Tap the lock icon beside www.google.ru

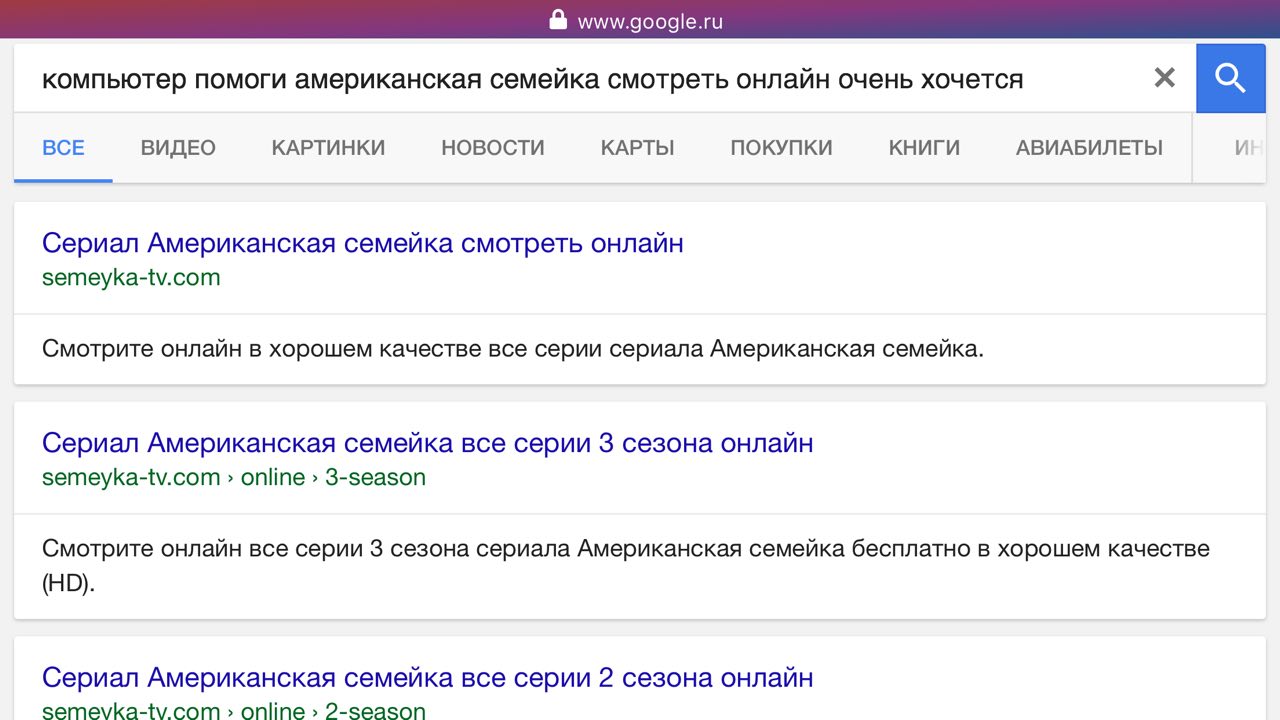point(558,20)
